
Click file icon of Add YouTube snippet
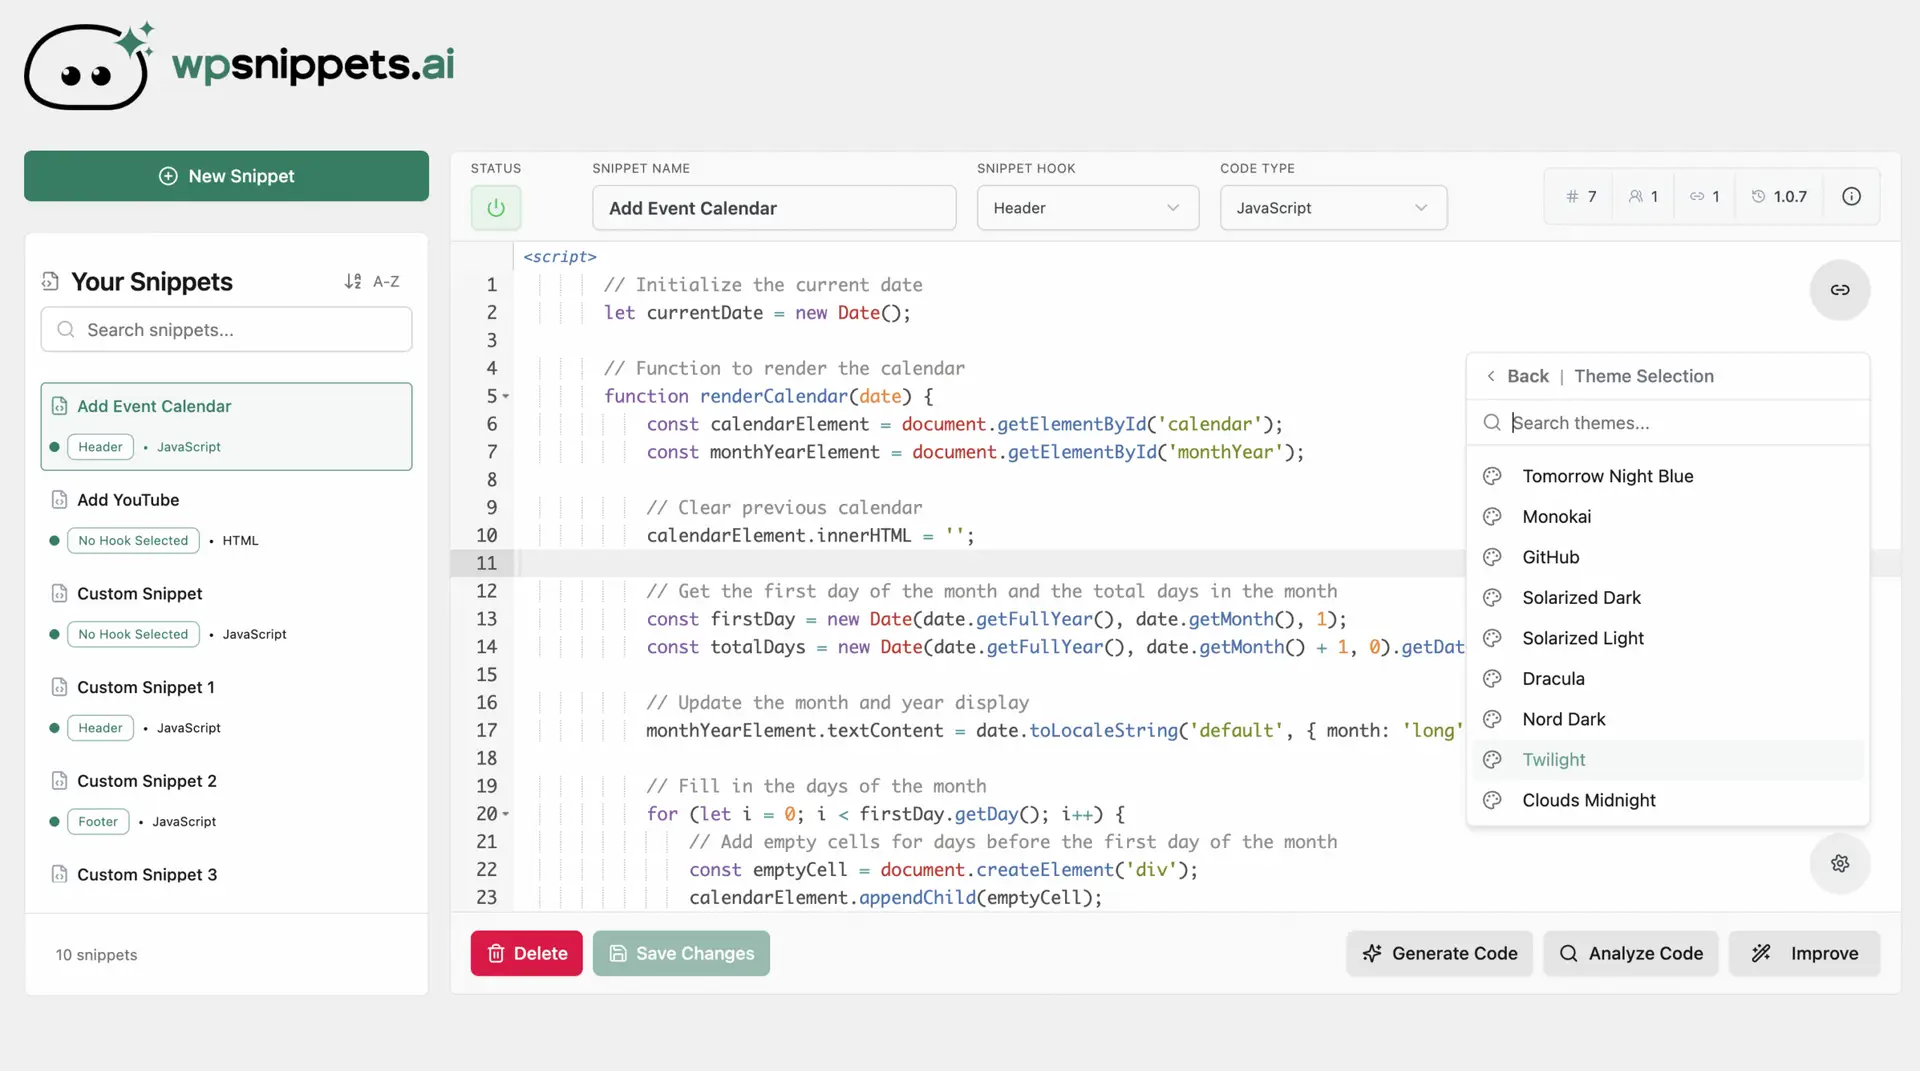coord(59,499)
